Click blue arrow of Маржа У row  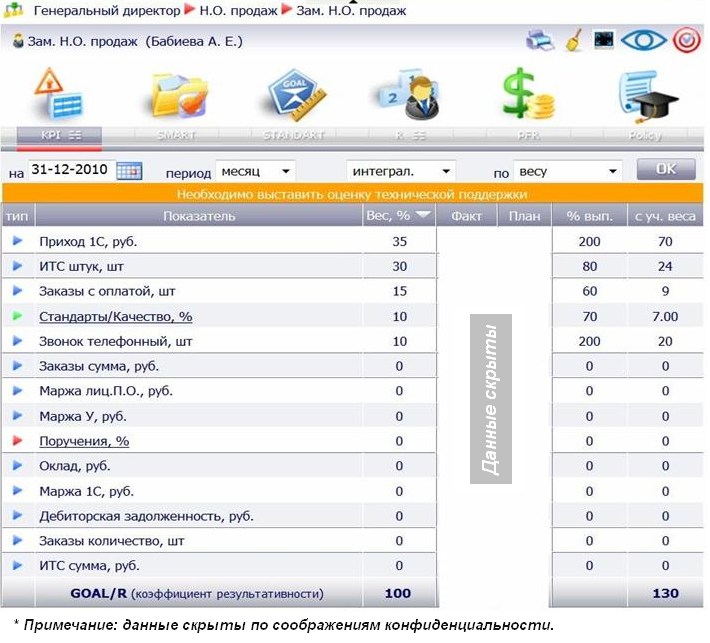17,415
